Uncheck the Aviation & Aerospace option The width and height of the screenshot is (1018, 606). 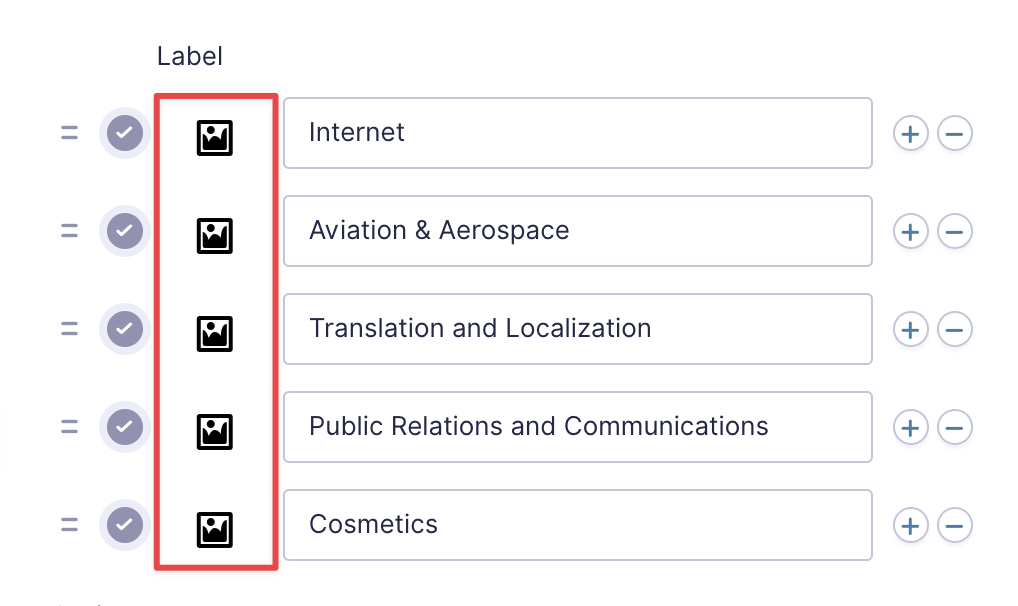pyautogui.click(x=125, y=231)
